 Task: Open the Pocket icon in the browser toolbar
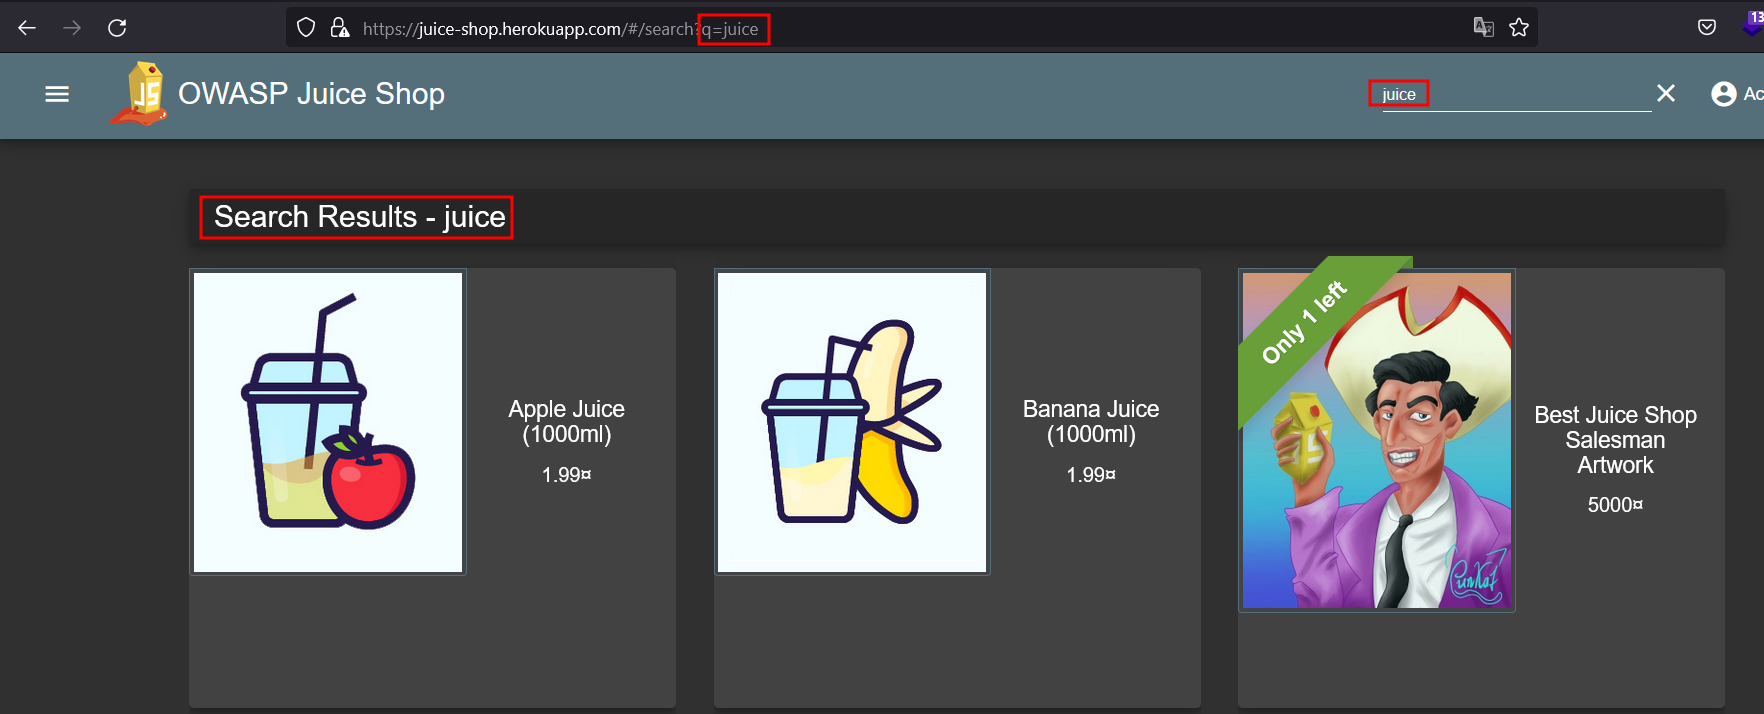pyautogui.click(x=1707, y=28)
